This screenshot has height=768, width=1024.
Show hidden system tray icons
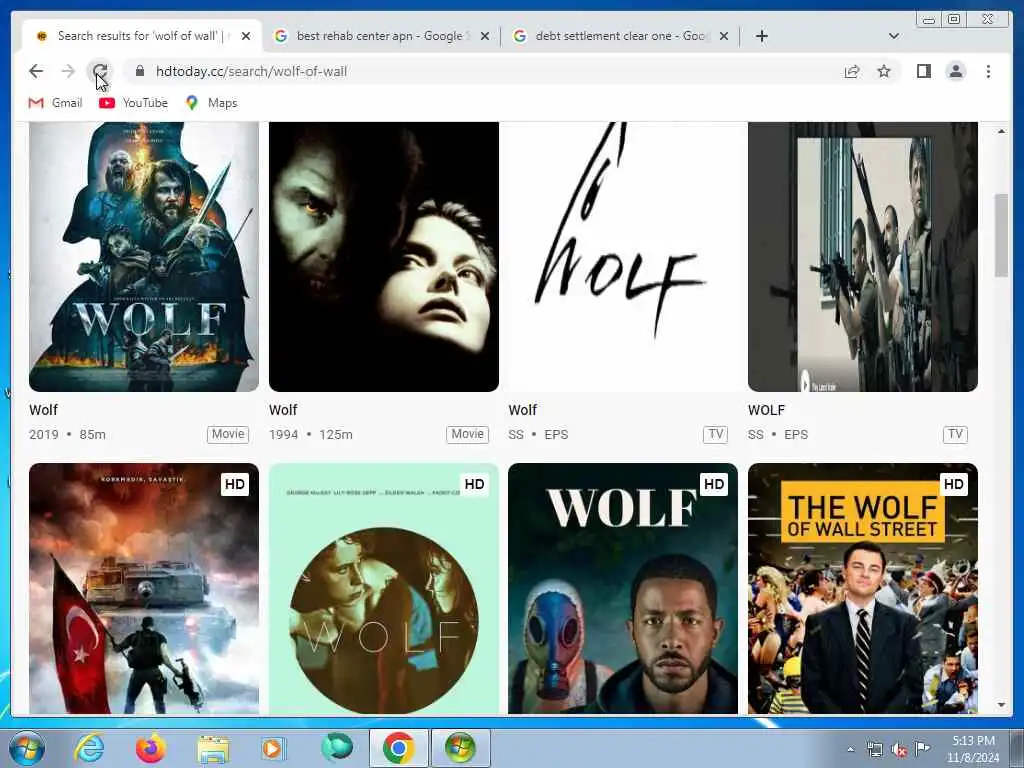[x=850, y=750]
